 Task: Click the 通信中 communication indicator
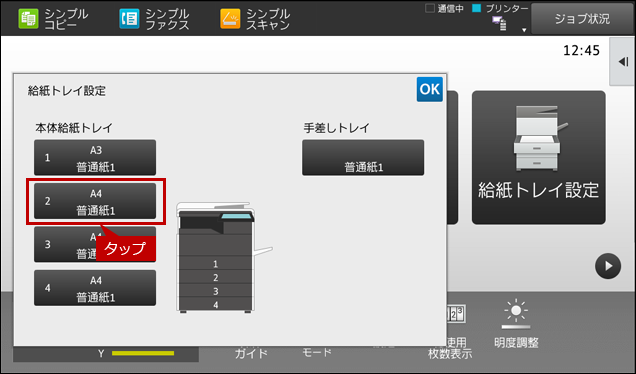[444, 9]
